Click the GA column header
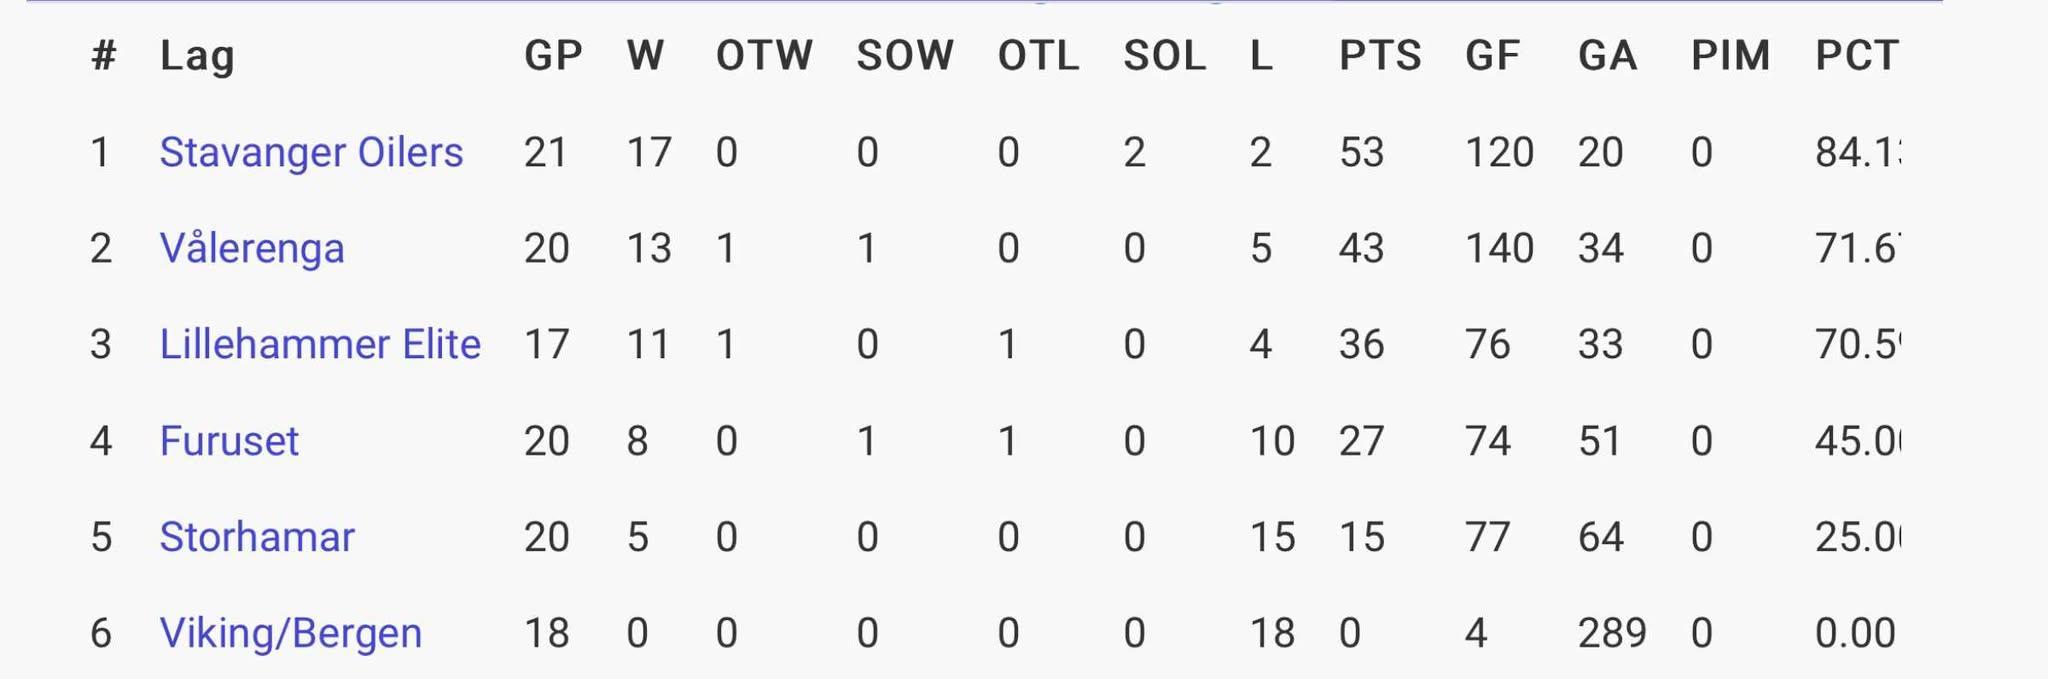 click(x=1607, y=56)
